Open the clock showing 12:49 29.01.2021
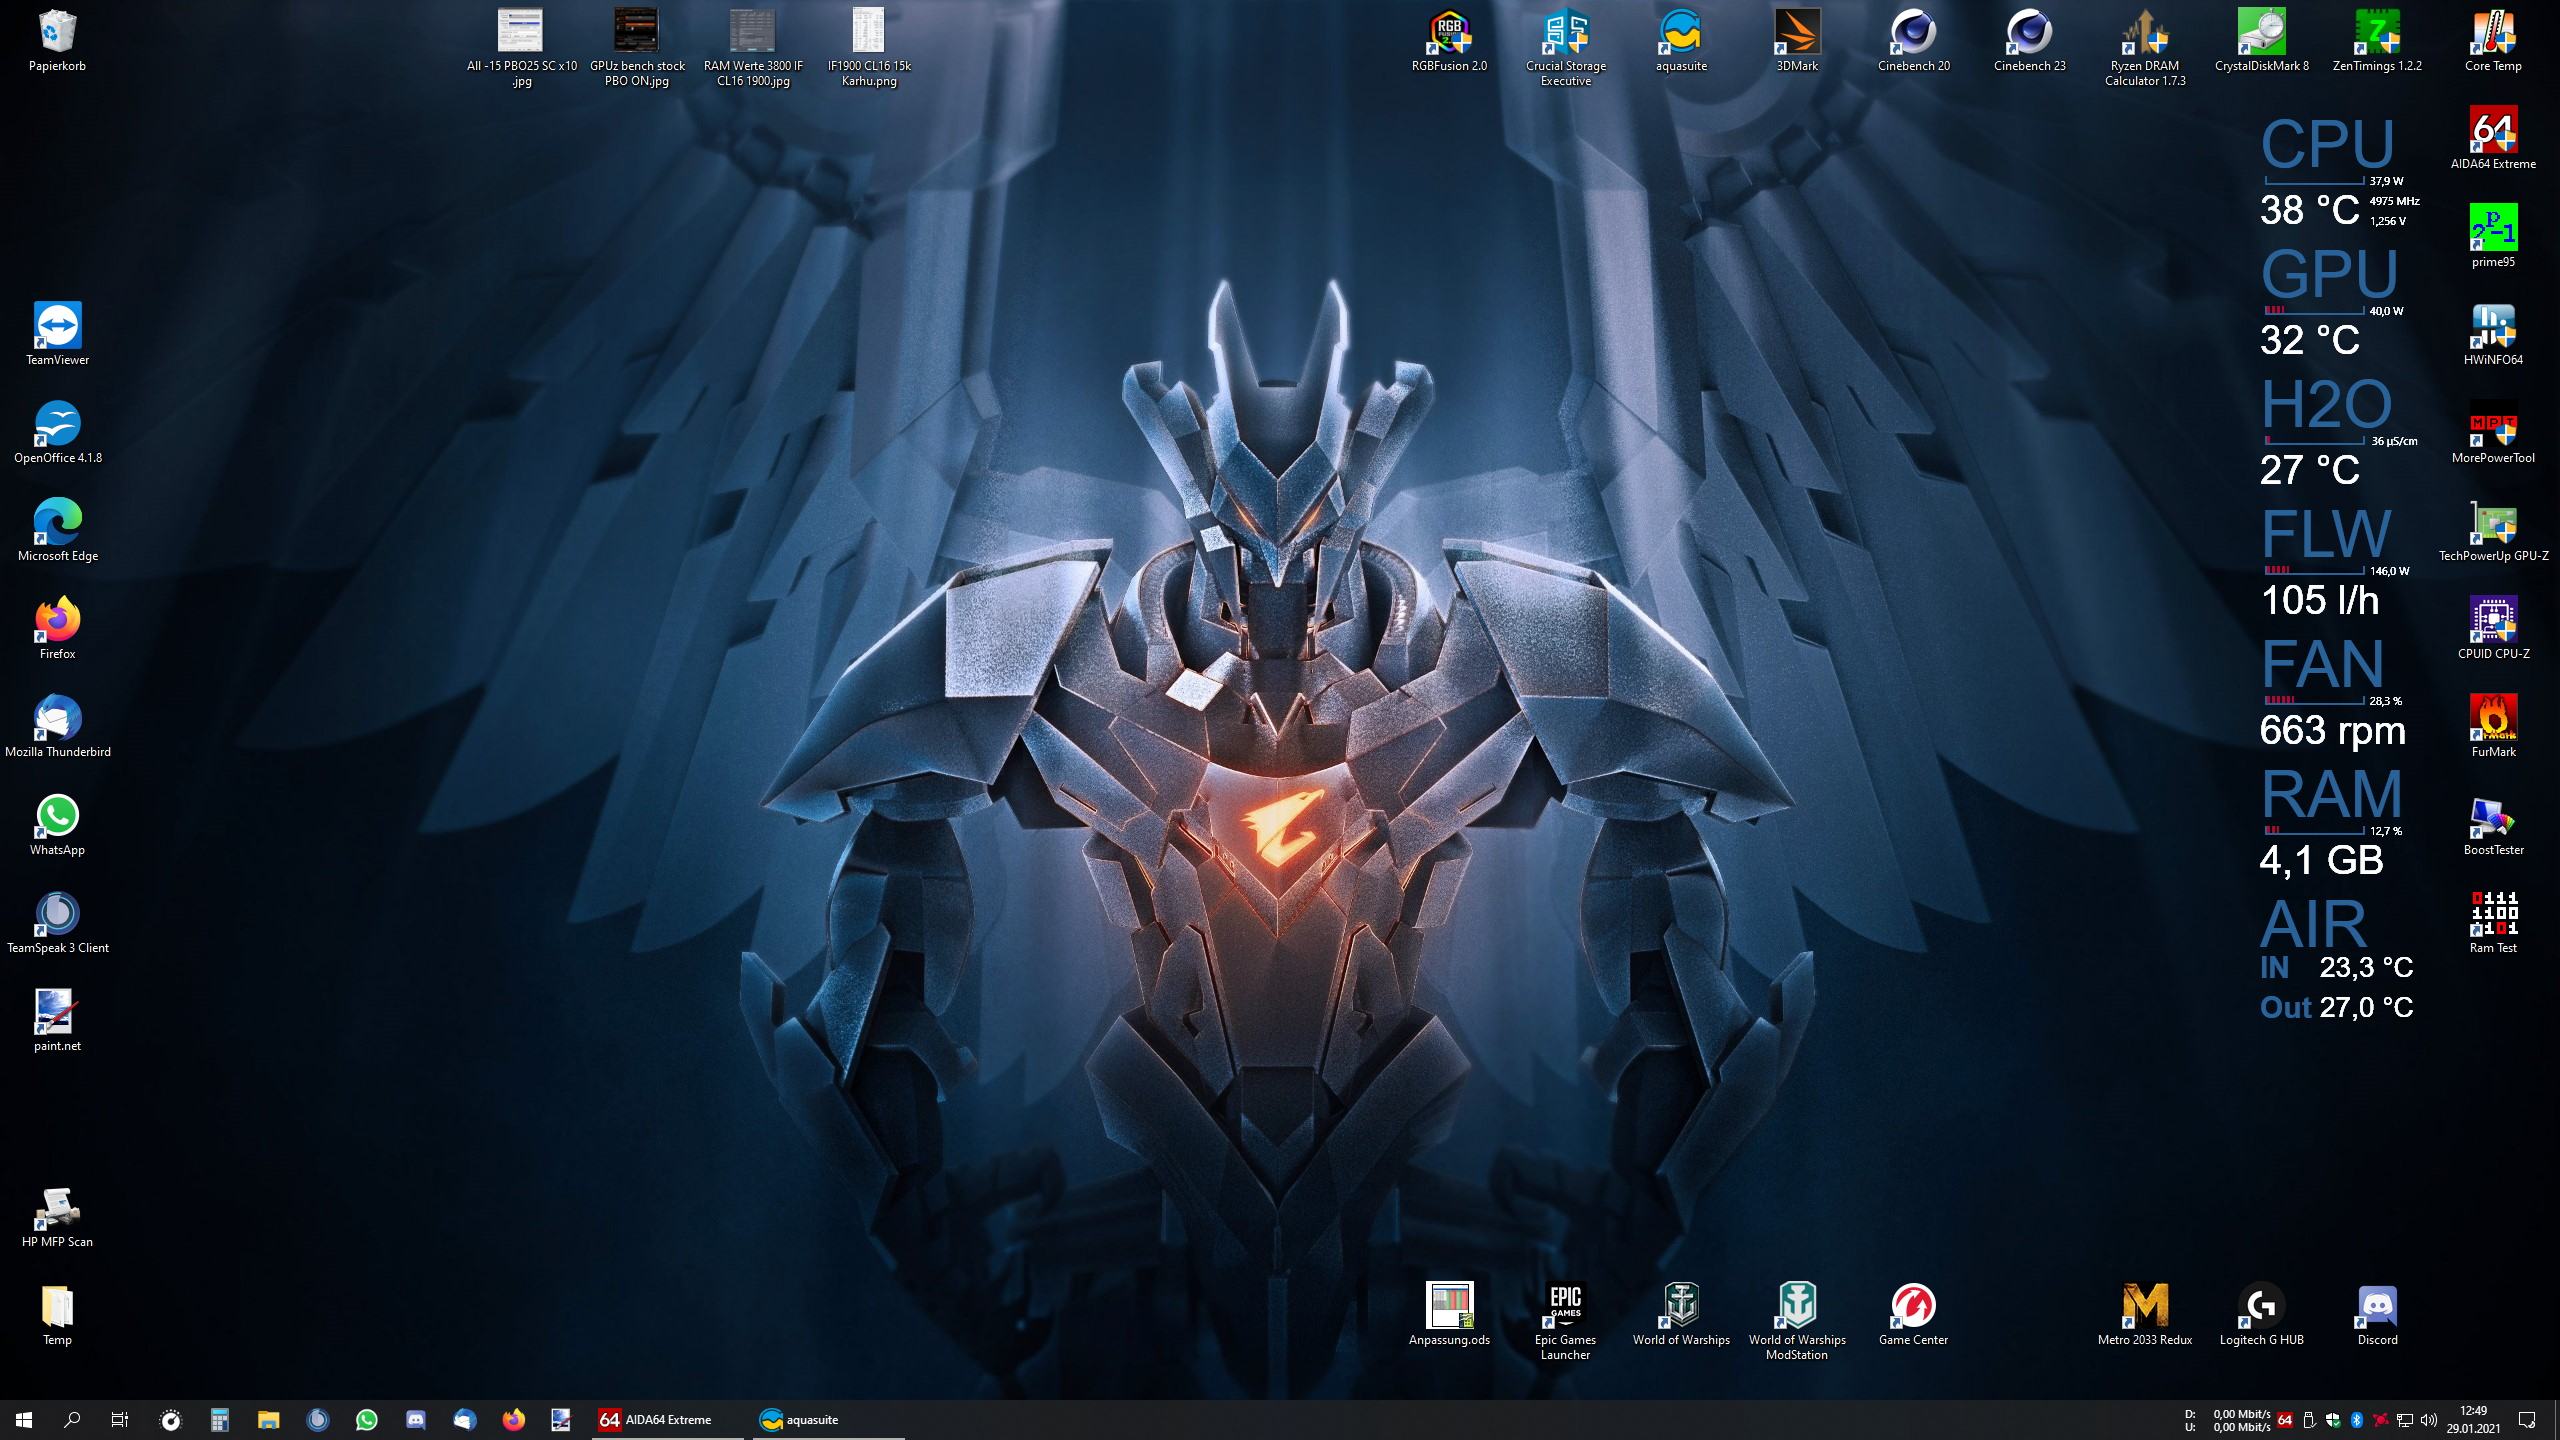This screenshot has height=1440, width=2560. pos(2473,1420)
